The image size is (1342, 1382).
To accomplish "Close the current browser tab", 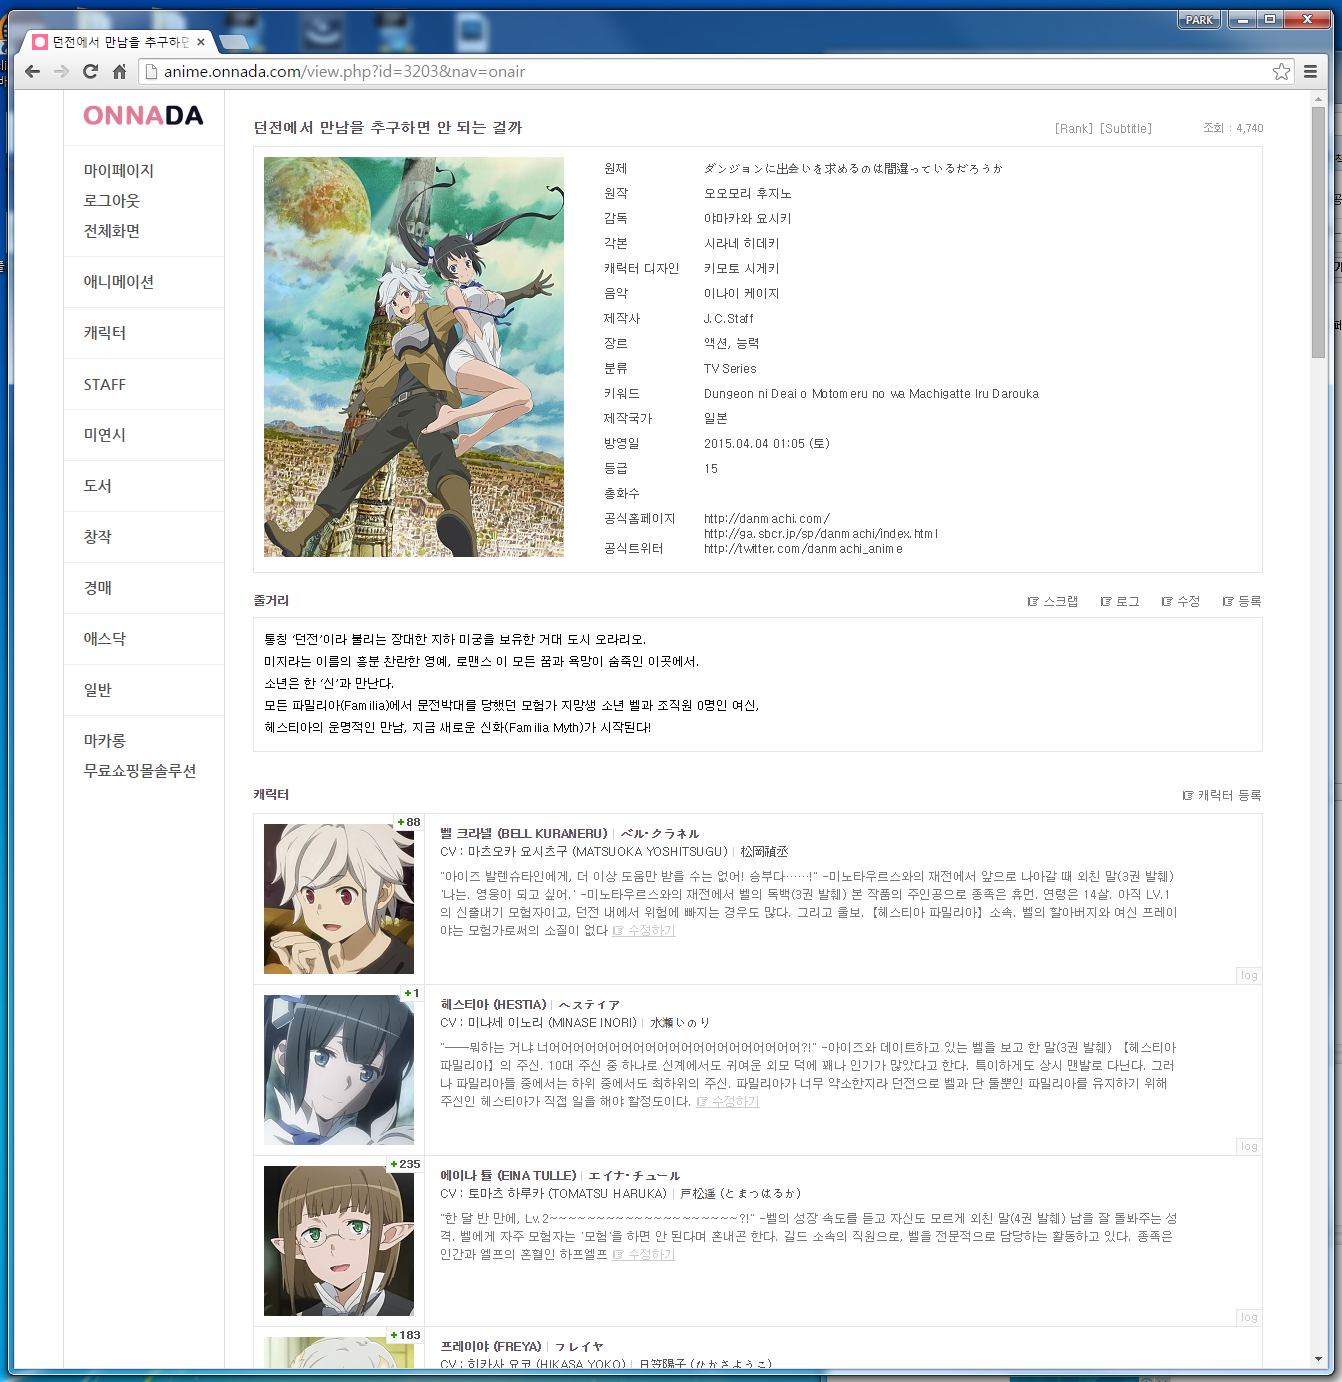I will (201, 42).
